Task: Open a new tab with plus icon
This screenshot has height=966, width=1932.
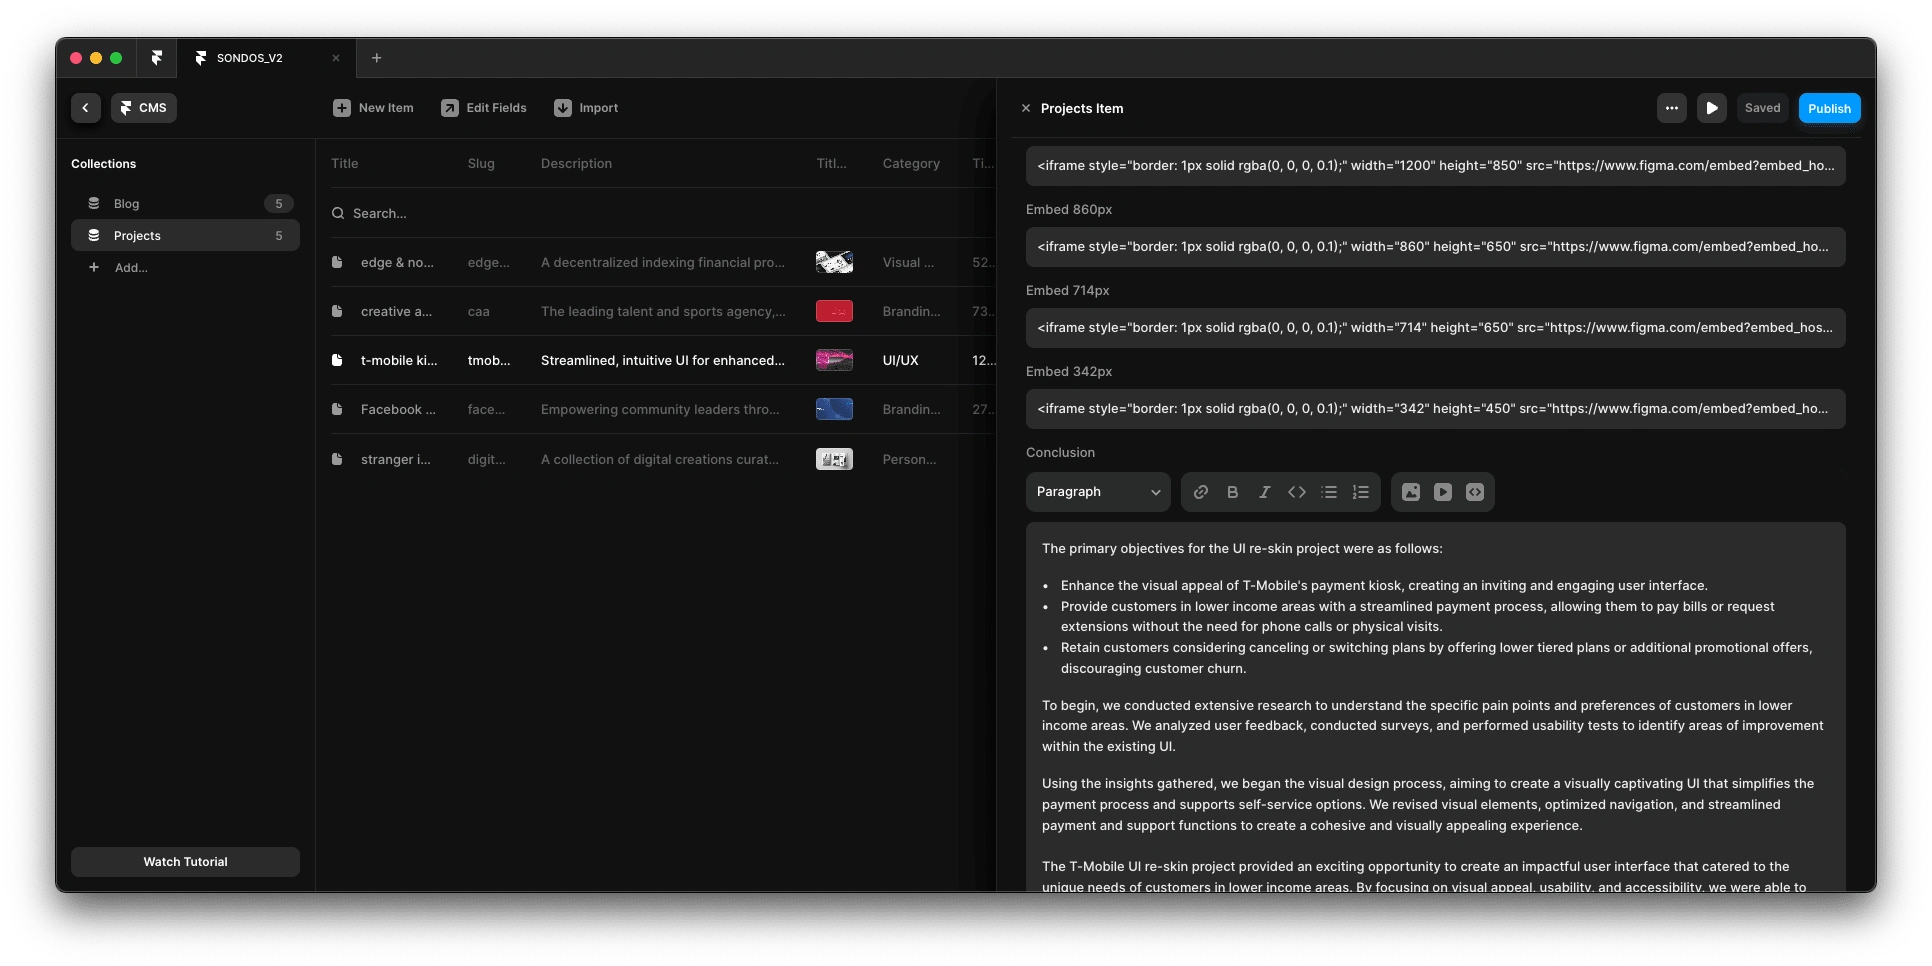Action: tap(377, 58)
